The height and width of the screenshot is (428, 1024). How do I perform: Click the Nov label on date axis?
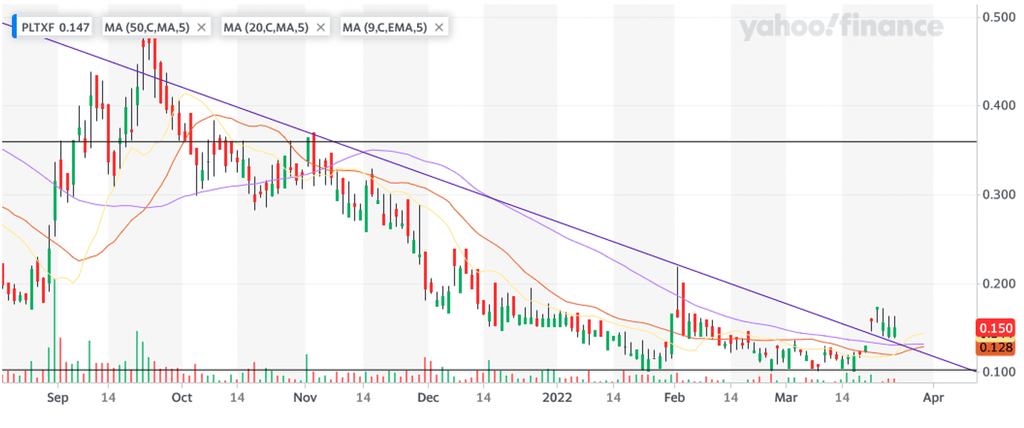click(x=304, y=397)
